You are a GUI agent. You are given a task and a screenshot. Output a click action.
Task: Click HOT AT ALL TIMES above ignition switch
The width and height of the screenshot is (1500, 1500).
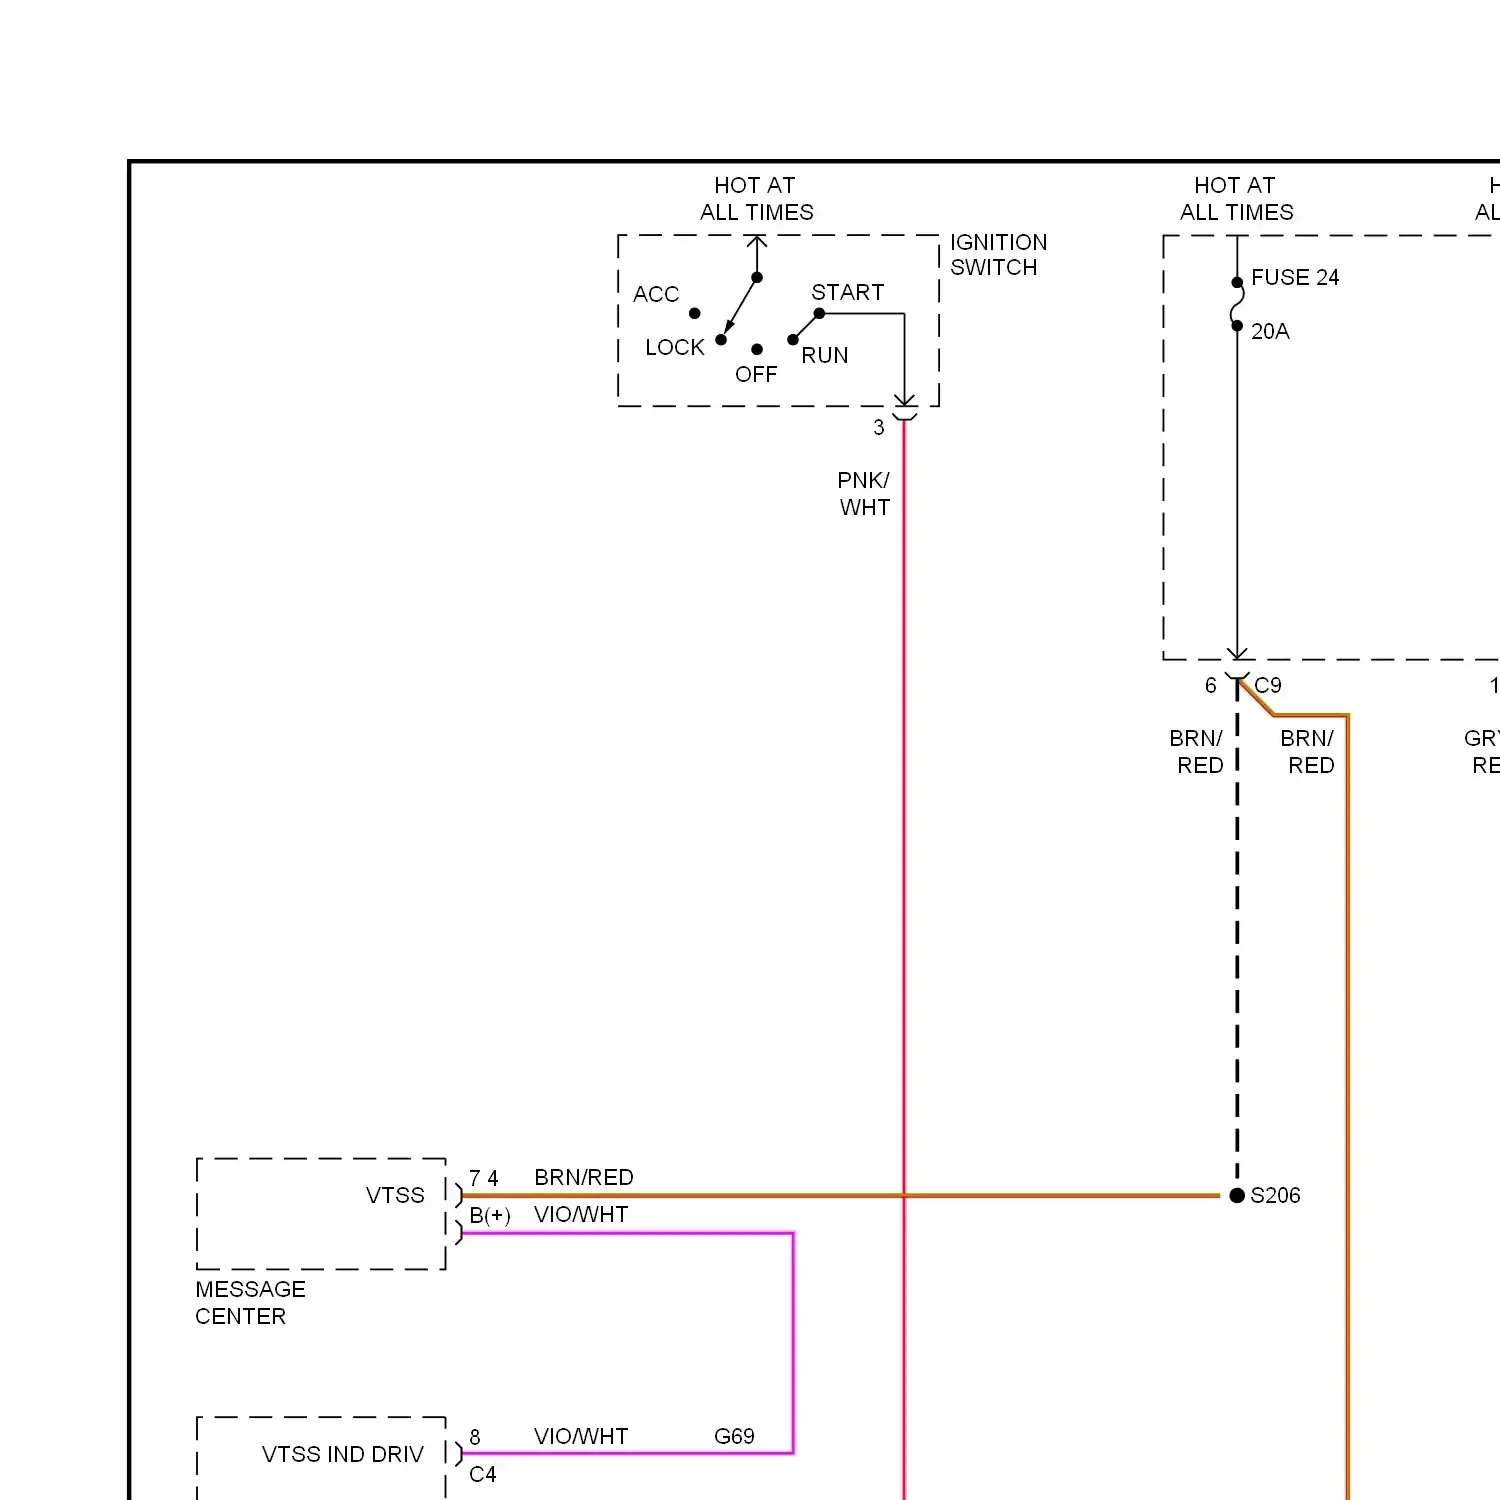tap(756, 199)
